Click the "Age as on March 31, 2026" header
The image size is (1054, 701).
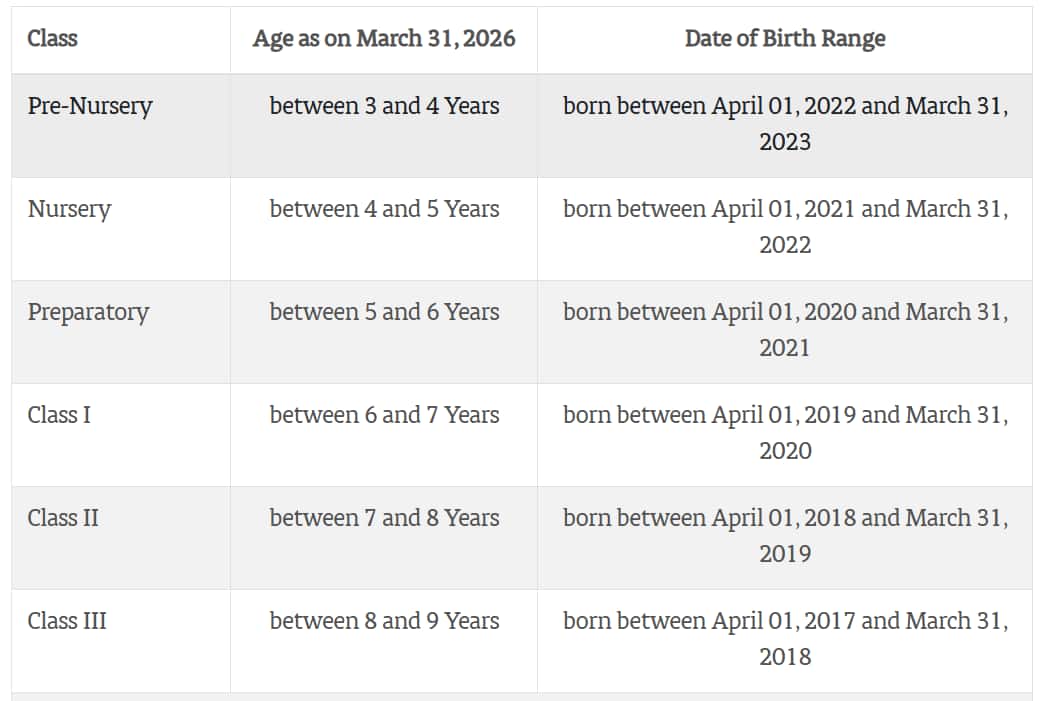point(384,39)
